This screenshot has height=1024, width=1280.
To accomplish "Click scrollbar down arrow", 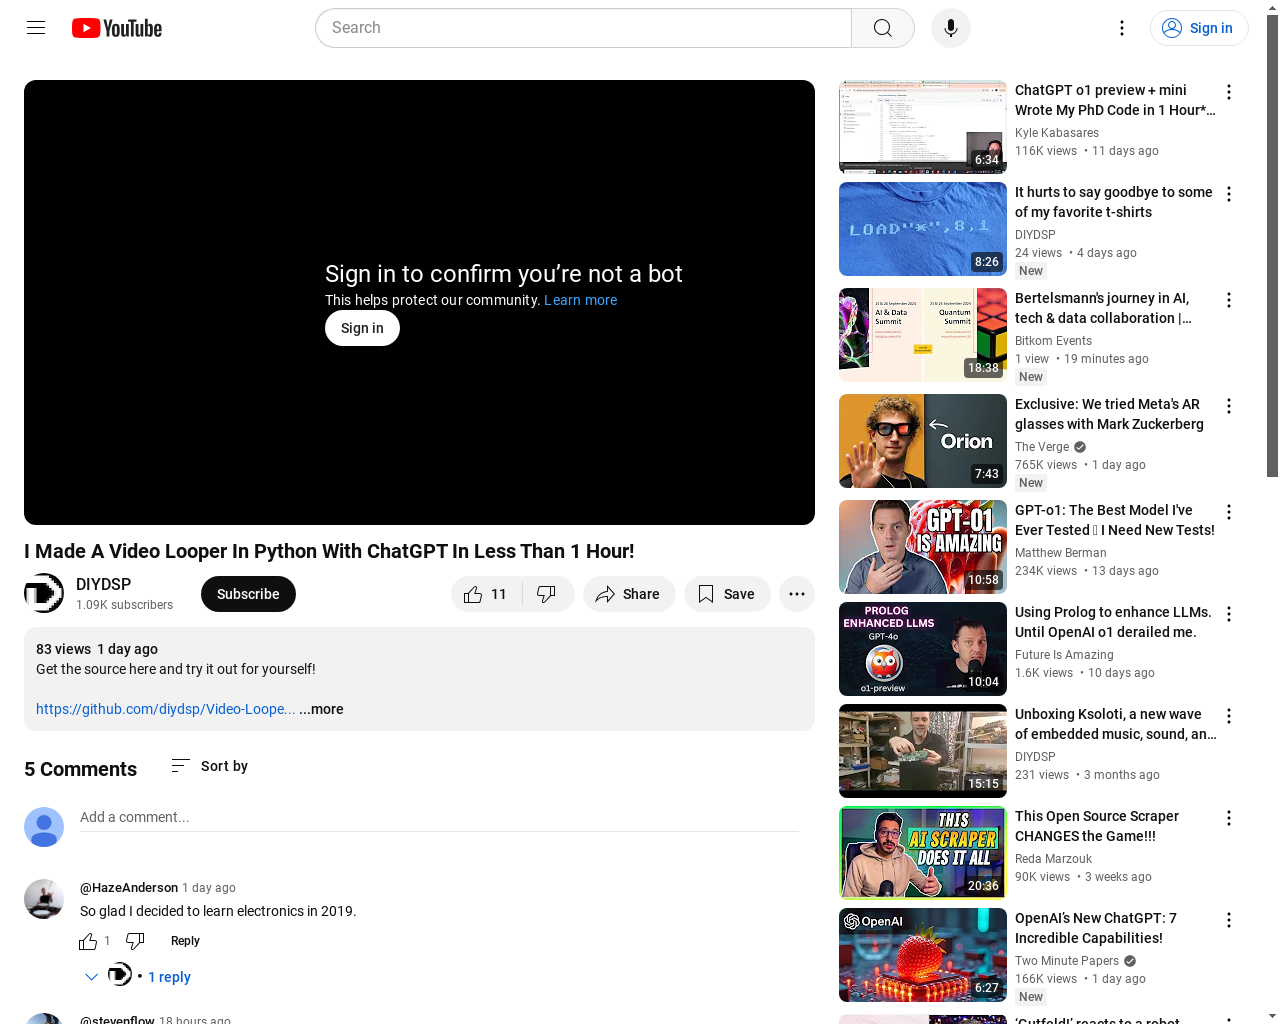I will [x=1272, y=1016].
